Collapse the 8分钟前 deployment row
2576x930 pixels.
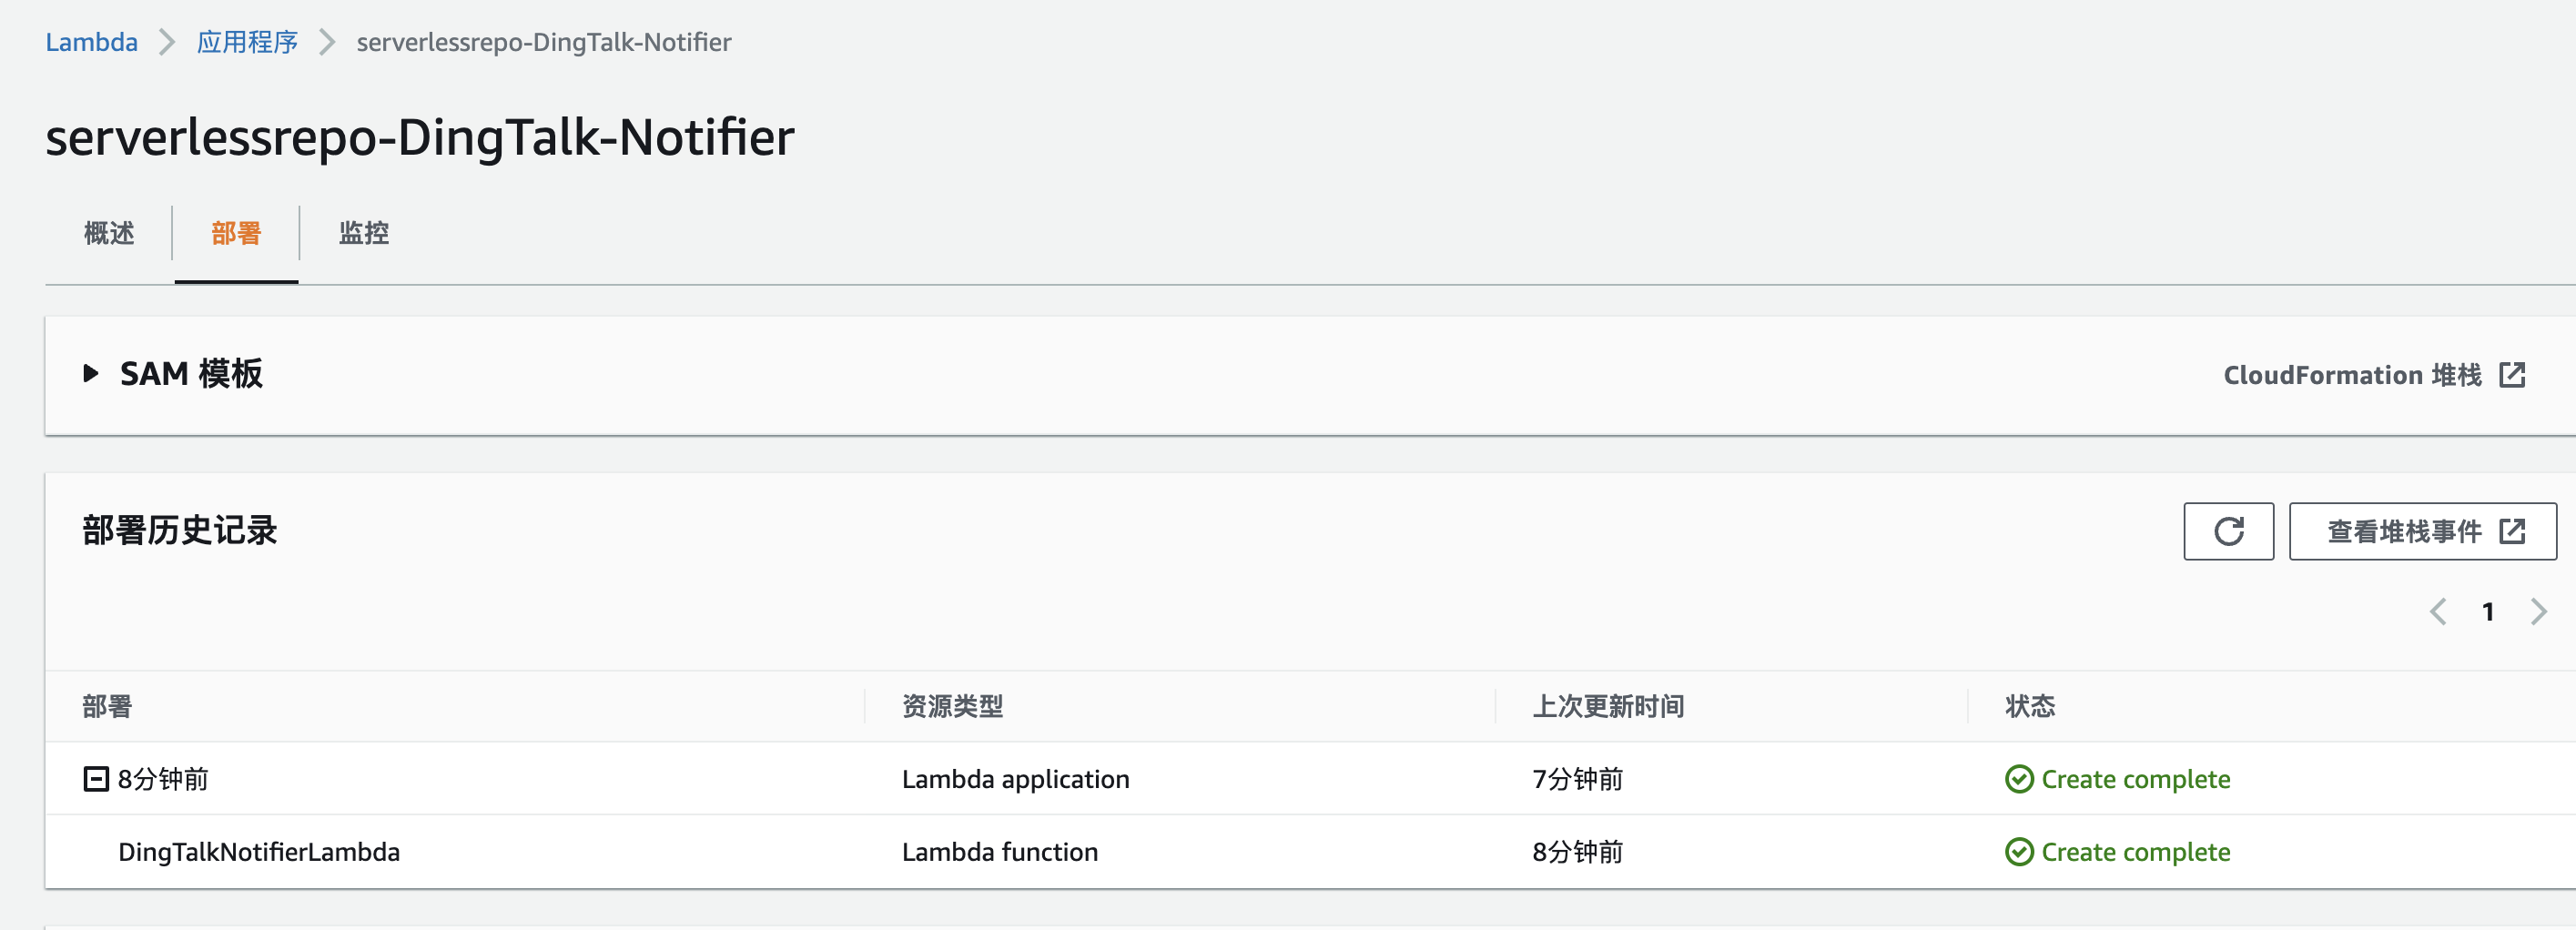click(96, 779)
